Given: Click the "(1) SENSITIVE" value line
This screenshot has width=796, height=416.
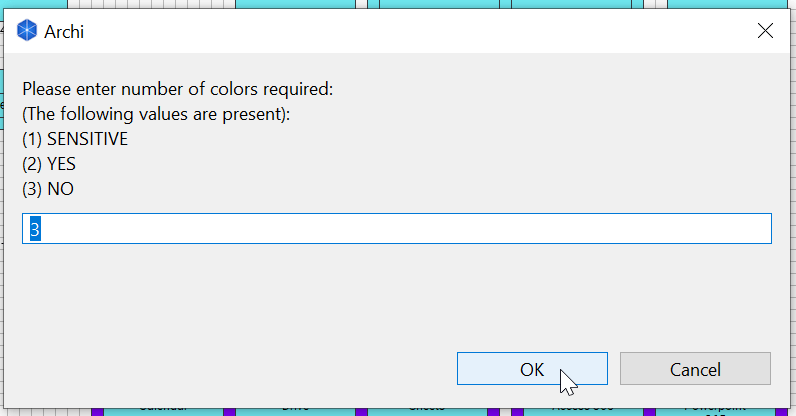Looking at the screenshot, I should [75, 139].
